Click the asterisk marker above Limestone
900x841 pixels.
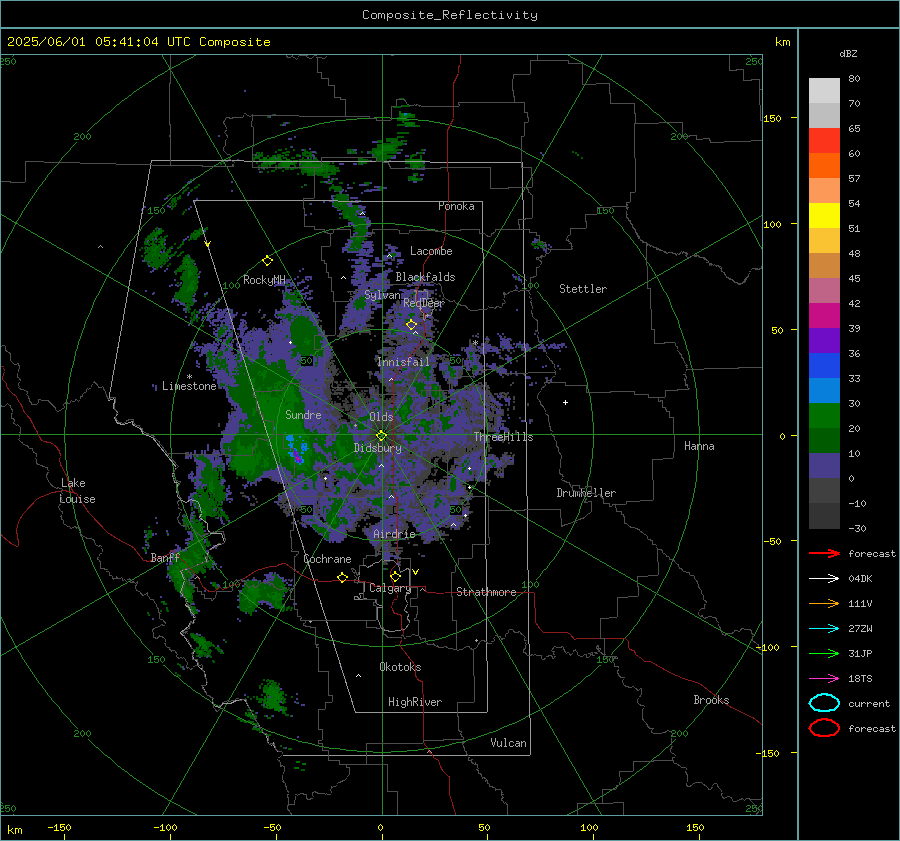click(189, 377)
